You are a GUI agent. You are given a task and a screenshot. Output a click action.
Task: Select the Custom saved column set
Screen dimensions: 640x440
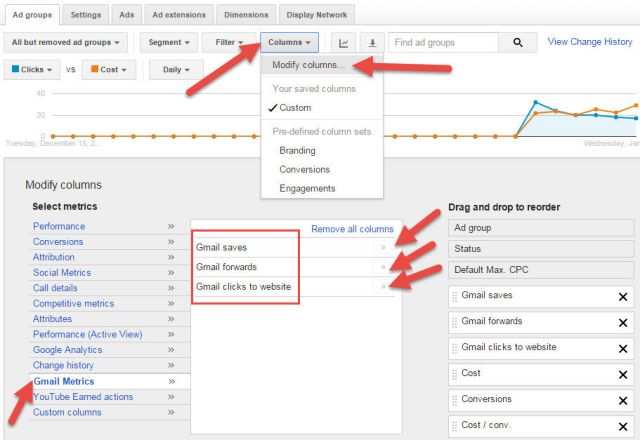point(295,108)
